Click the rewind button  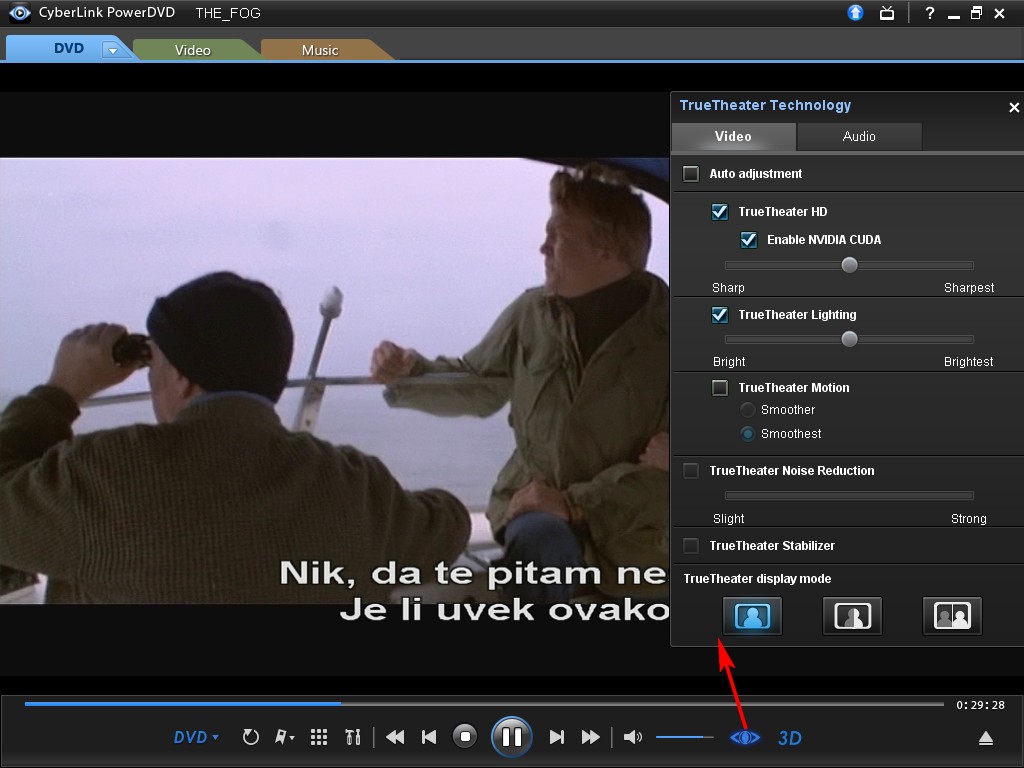(395, 737)
